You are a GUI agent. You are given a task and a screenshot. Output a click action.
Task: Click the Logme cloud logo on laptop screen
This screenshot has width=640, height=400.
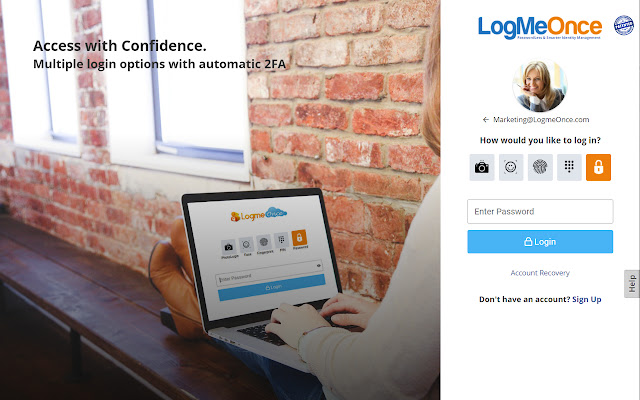pos(259,214)
